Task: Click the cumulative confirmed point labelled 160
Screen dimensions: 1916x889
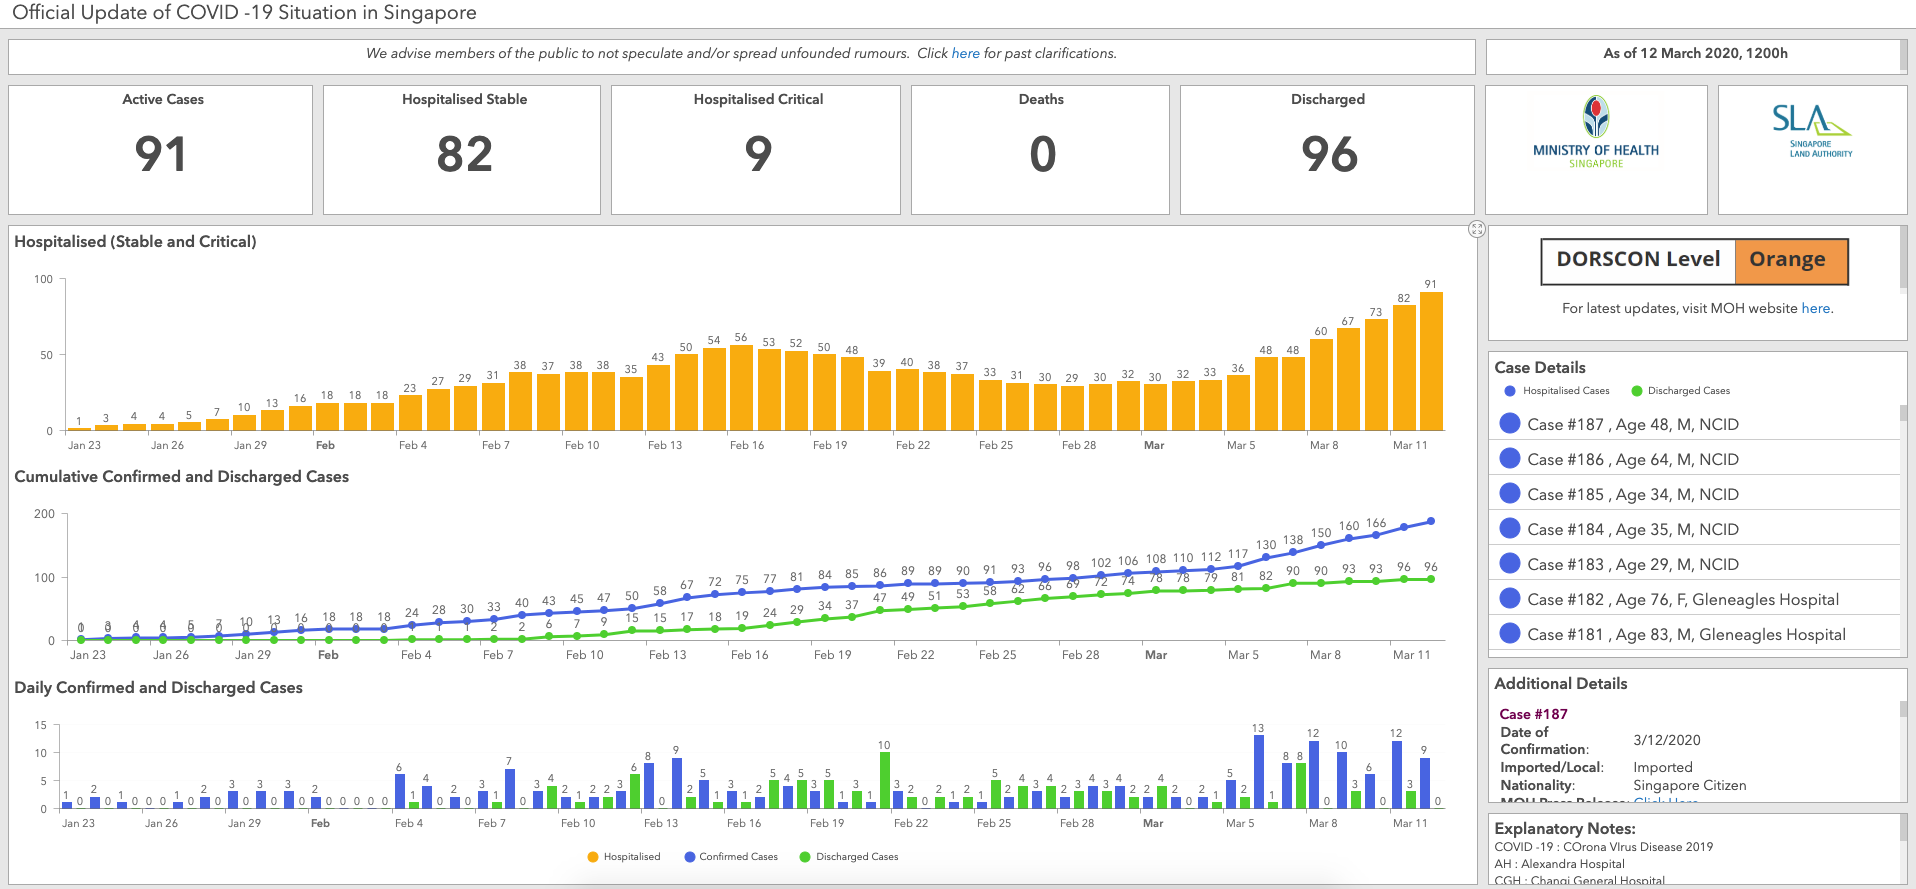Action: point(1349,538)
